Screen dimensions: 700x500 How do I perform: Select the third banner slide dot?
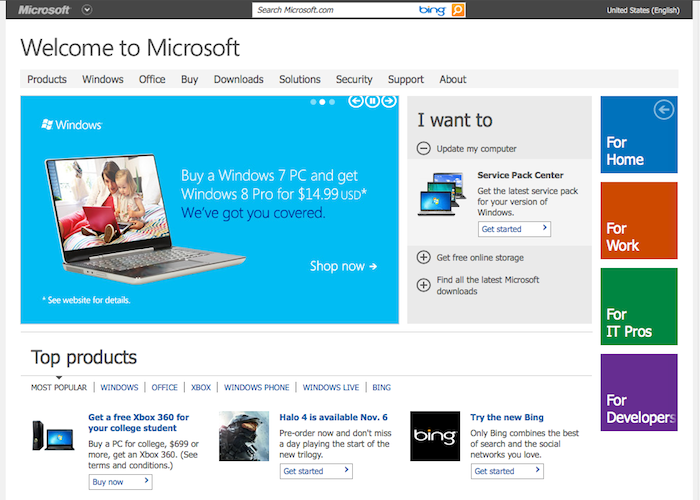tap(332, 102)
